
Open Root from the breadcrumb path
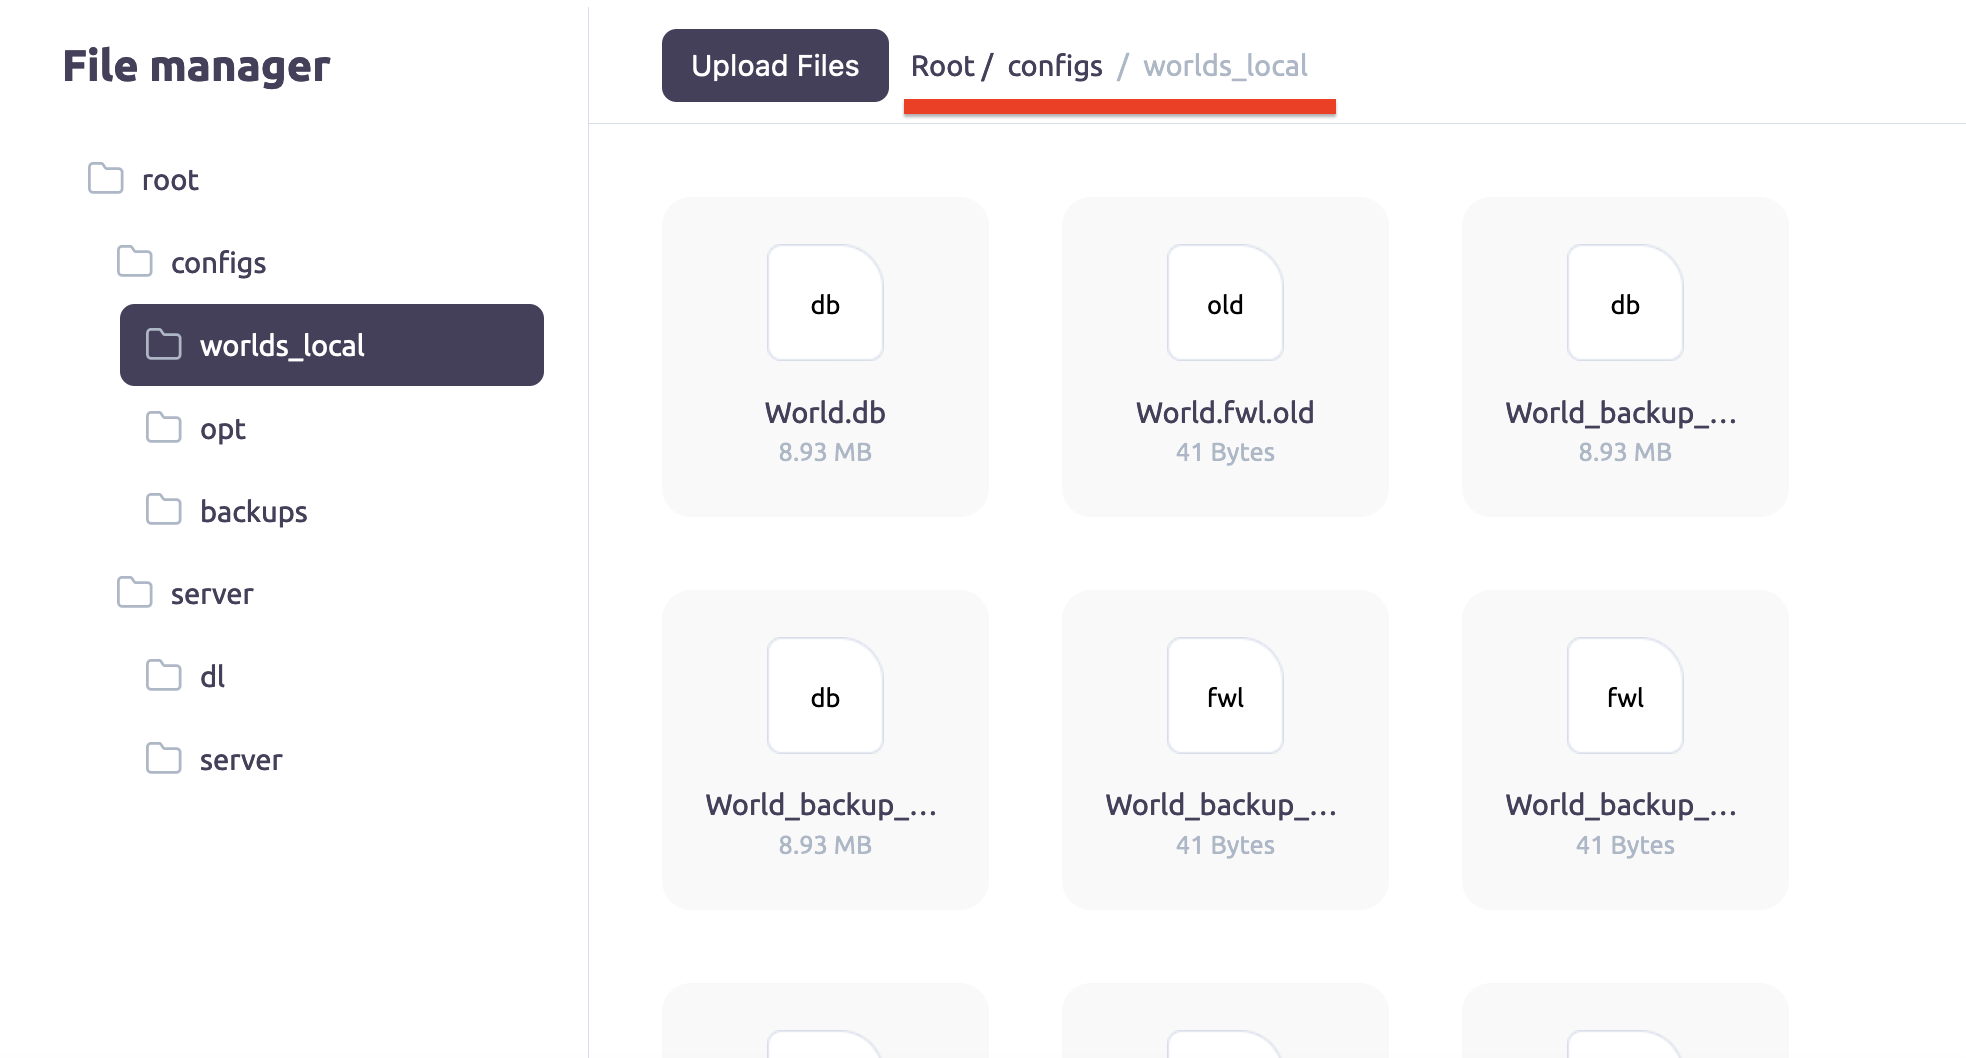tap(941, 65)
